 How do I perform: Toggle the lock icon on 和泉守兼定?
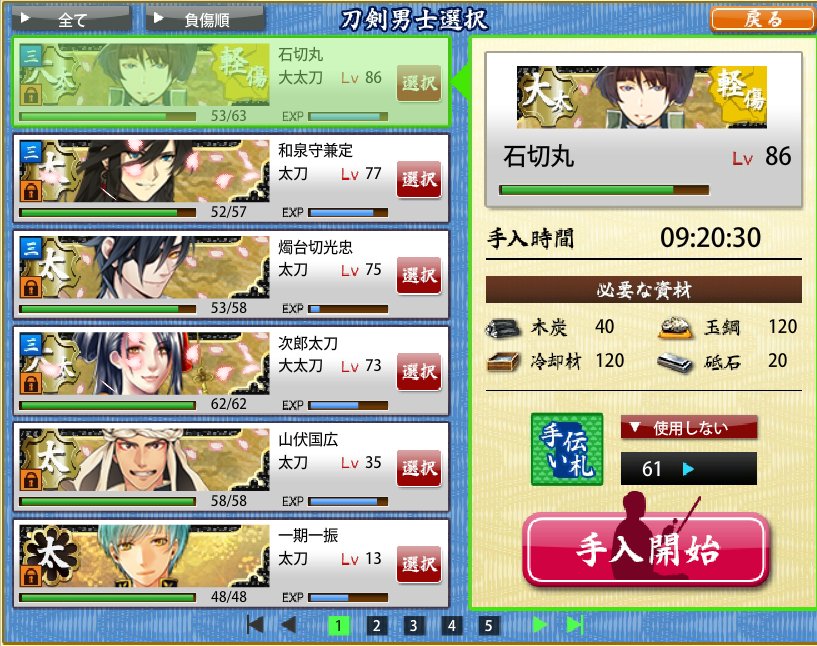(31, 191)
